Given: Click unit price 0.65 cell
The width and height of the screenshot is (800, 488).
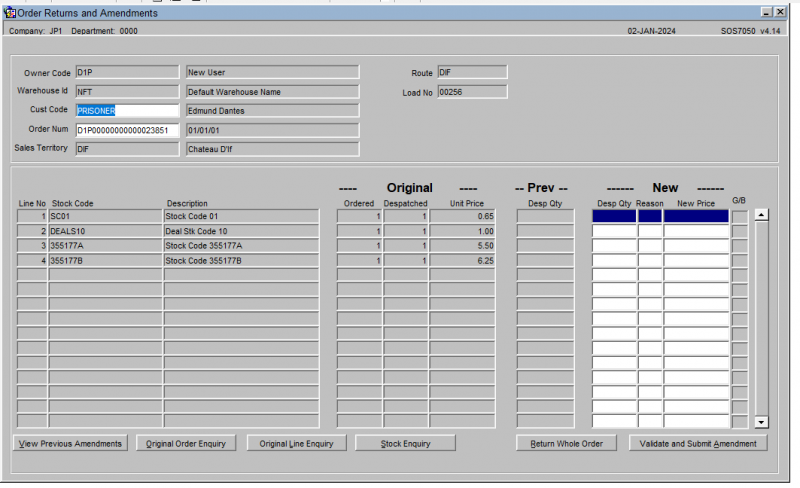Looking at the screenshot, I should click(x=462, y=216).
